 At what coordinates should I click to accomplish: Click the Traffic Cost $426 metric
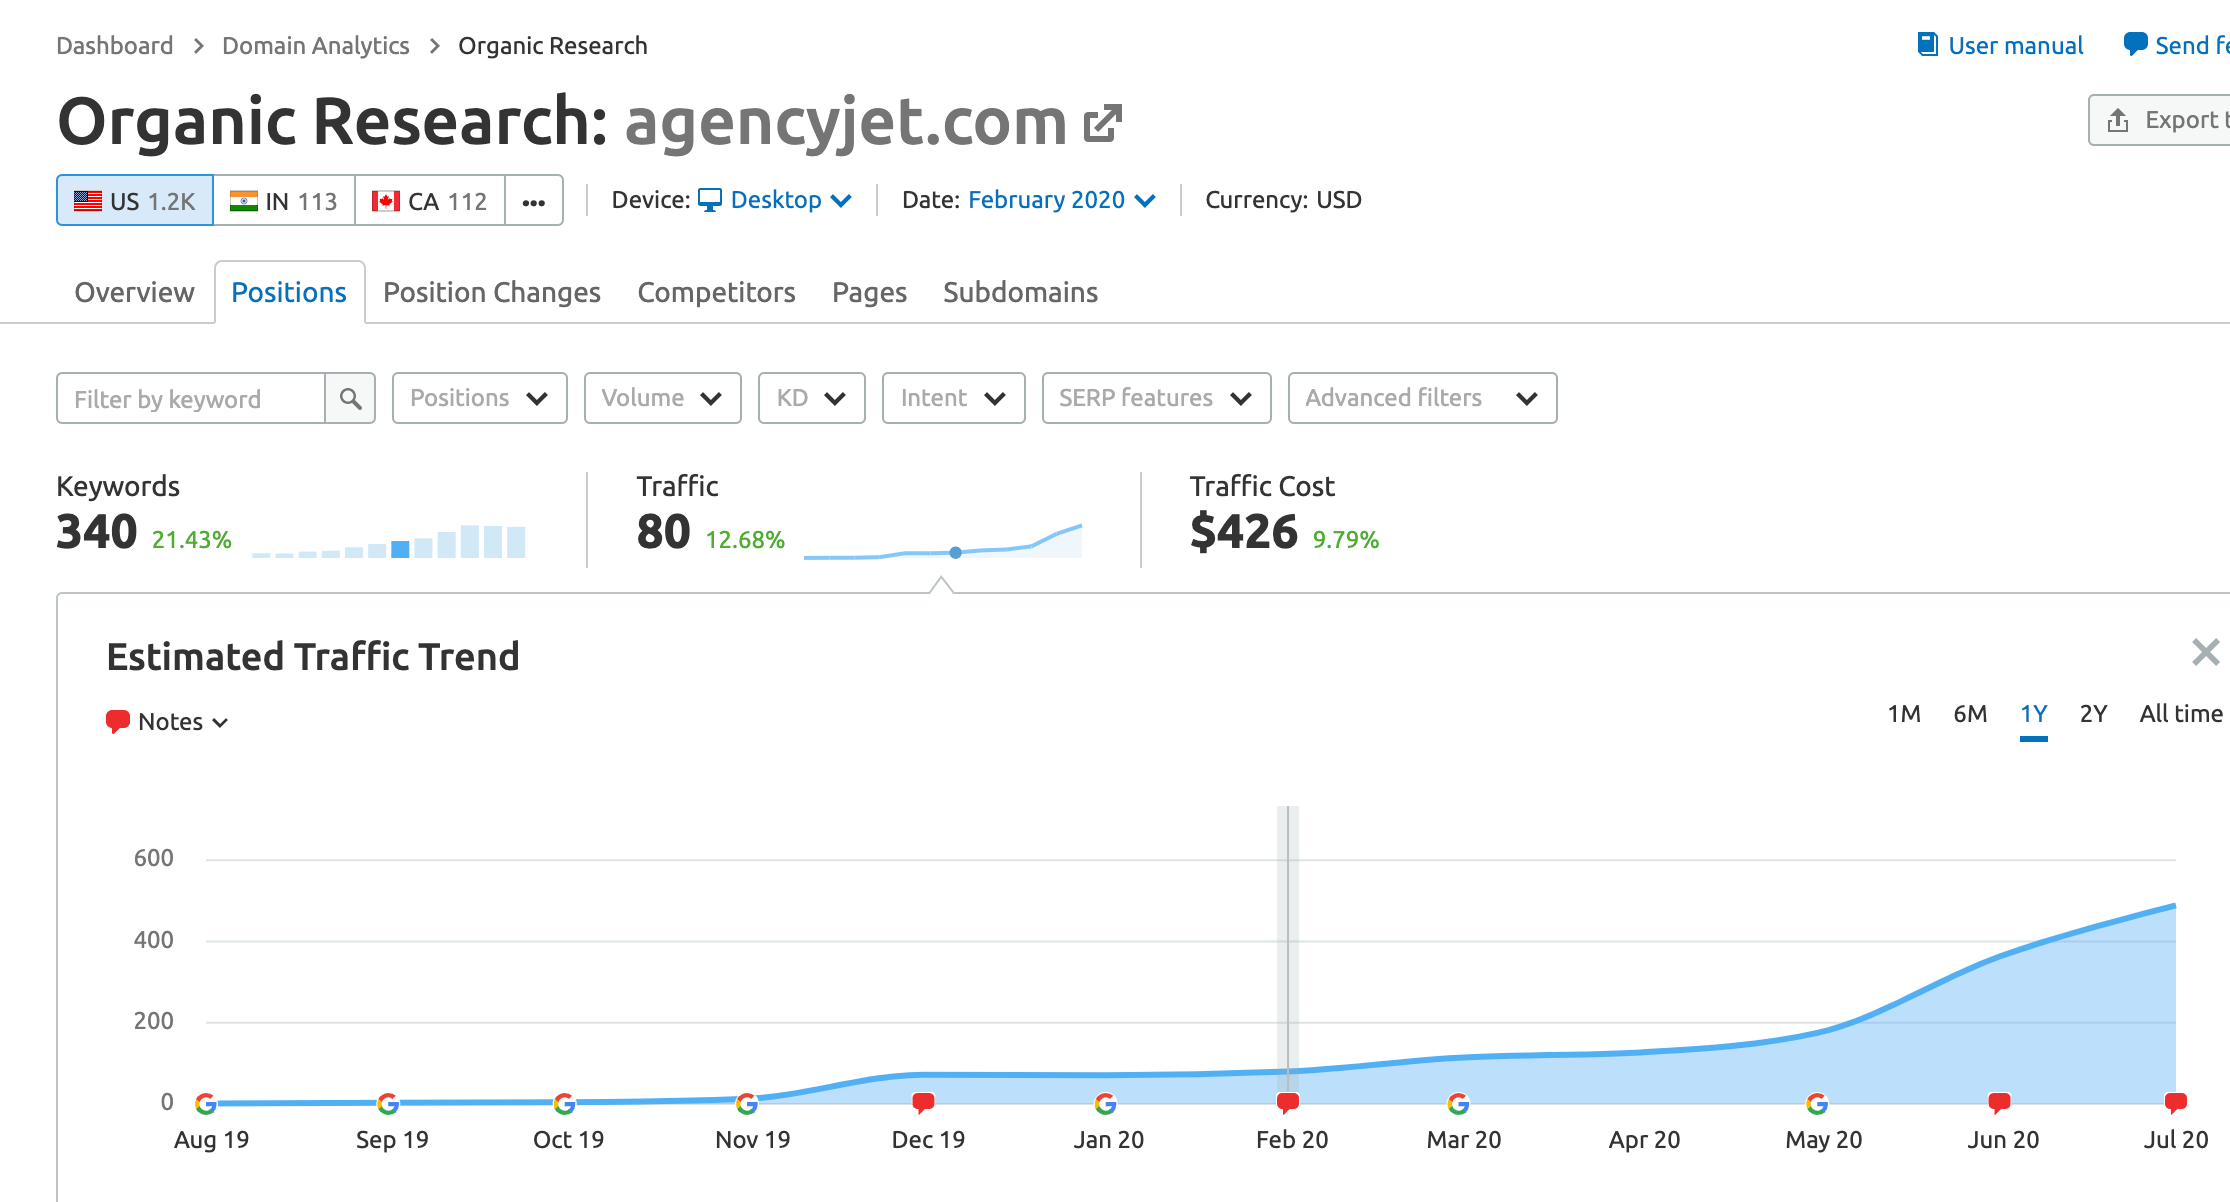coord(1244,532)
